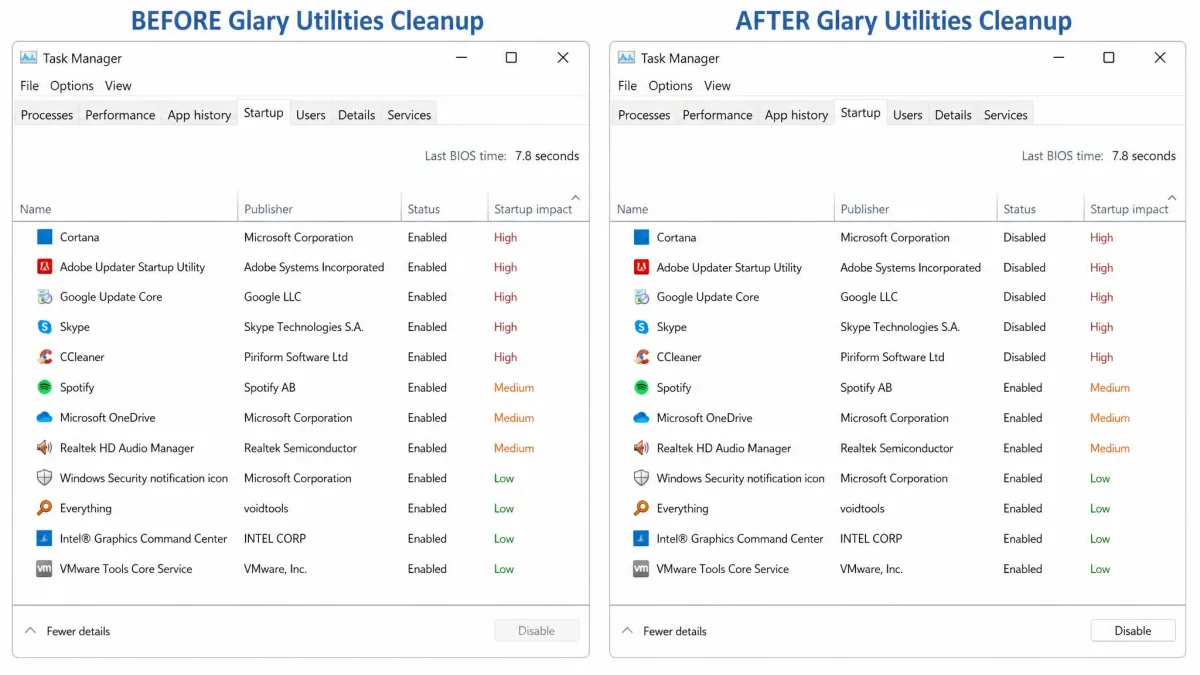Click Medium impact of Microsoft OneDrive in the BEFORE window

(x=514, y=418)
